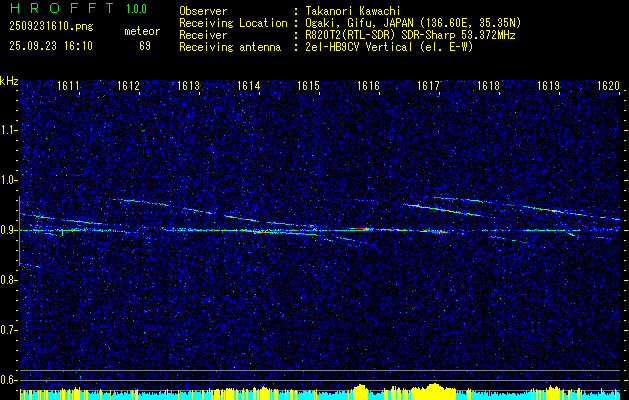This screenshot has height=400, width=629.
Task: Click the red echo near 1617
Action: pos(433,231)
